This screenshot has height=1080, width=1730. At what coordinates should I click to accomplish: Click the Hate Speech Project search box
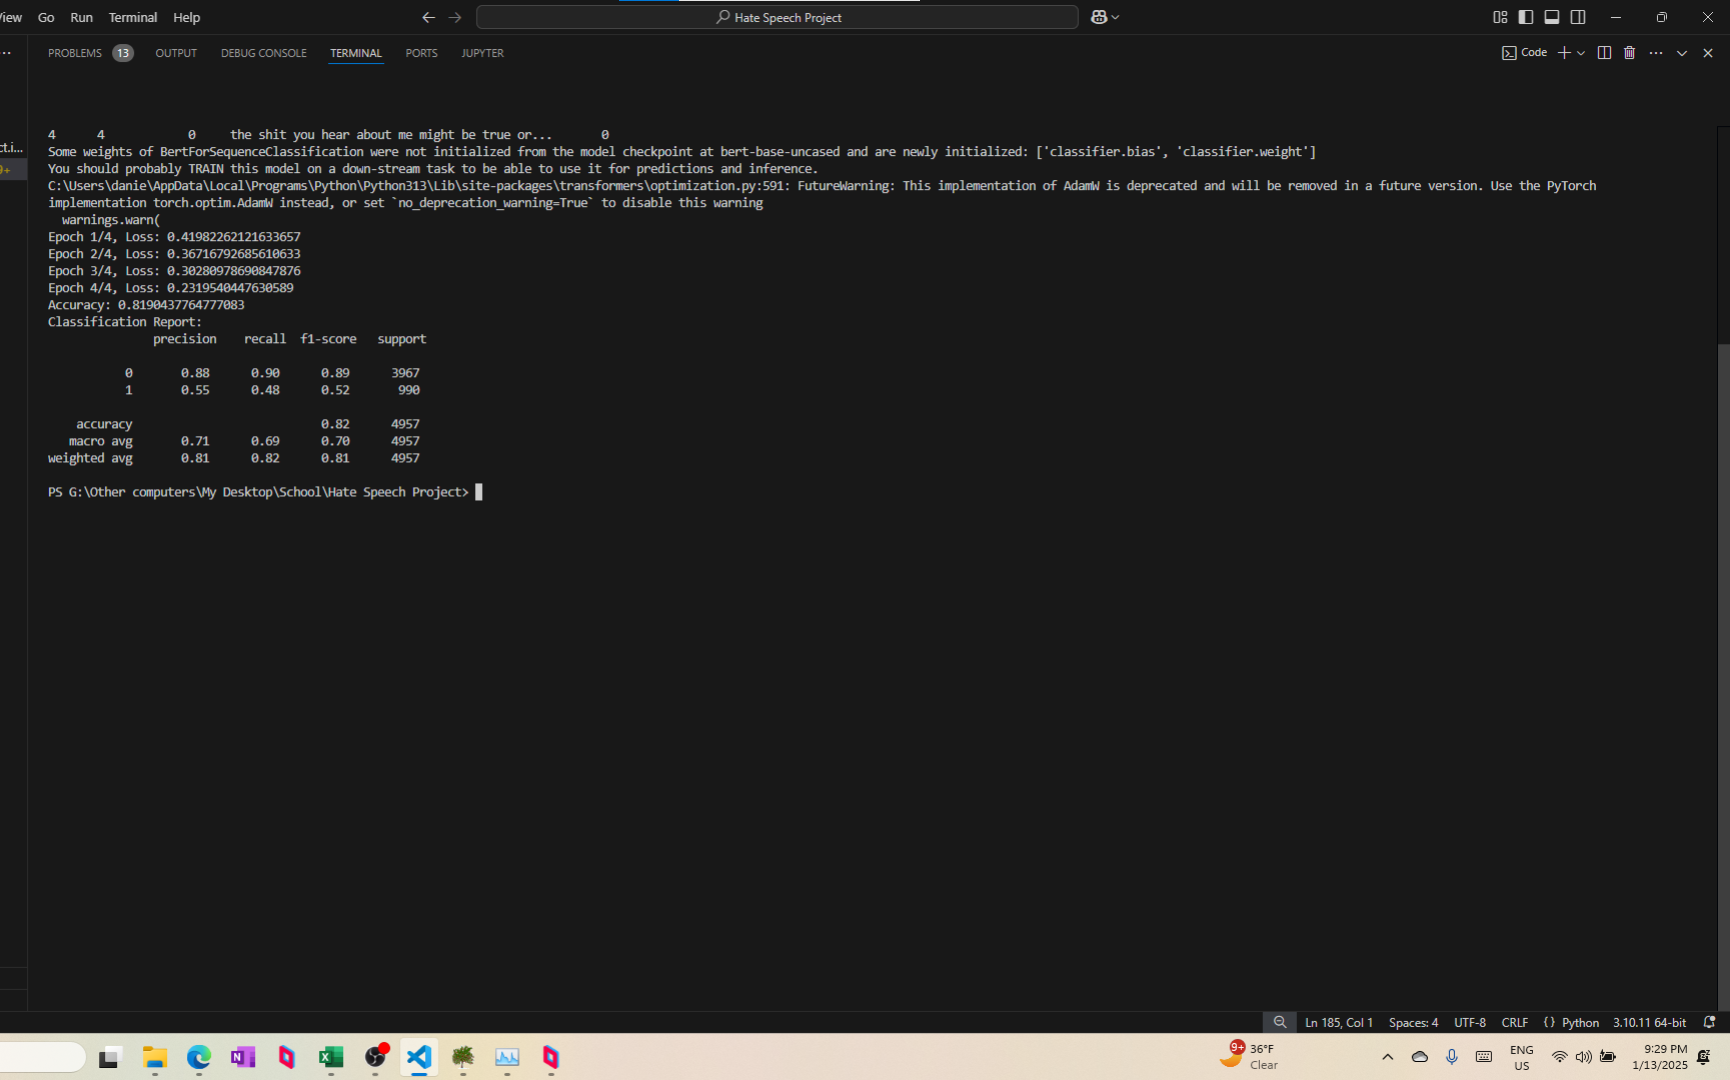tap(777, 17)
